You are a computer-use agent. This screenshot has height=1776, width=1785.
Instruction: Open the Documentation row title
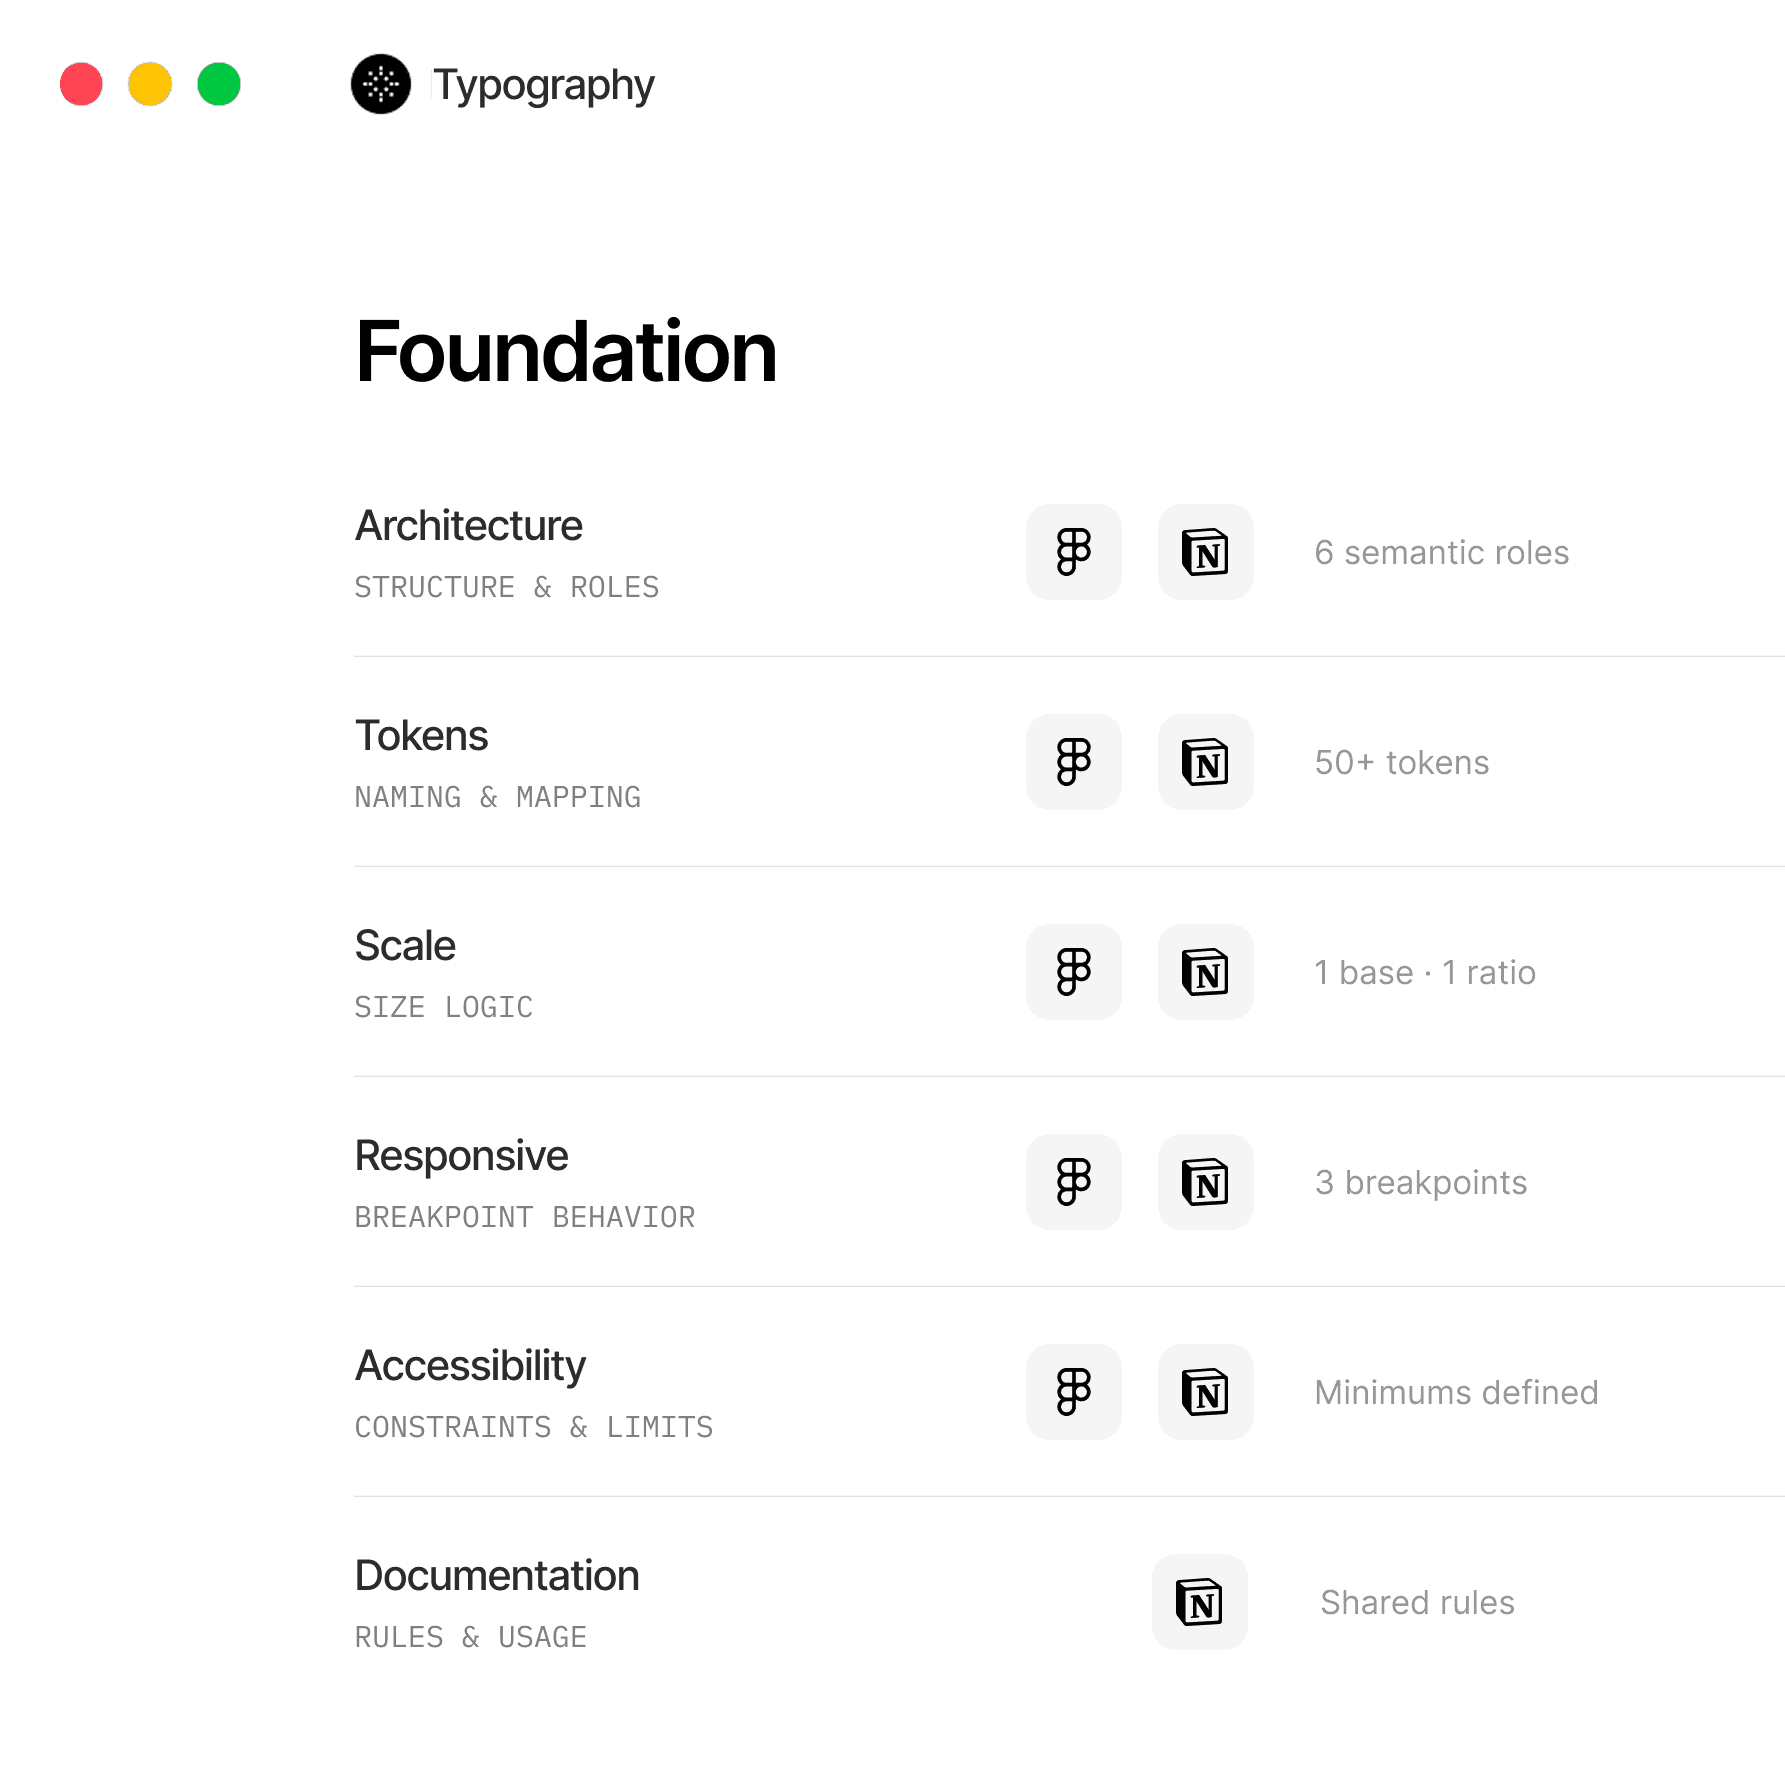[x=497, y=1576]
